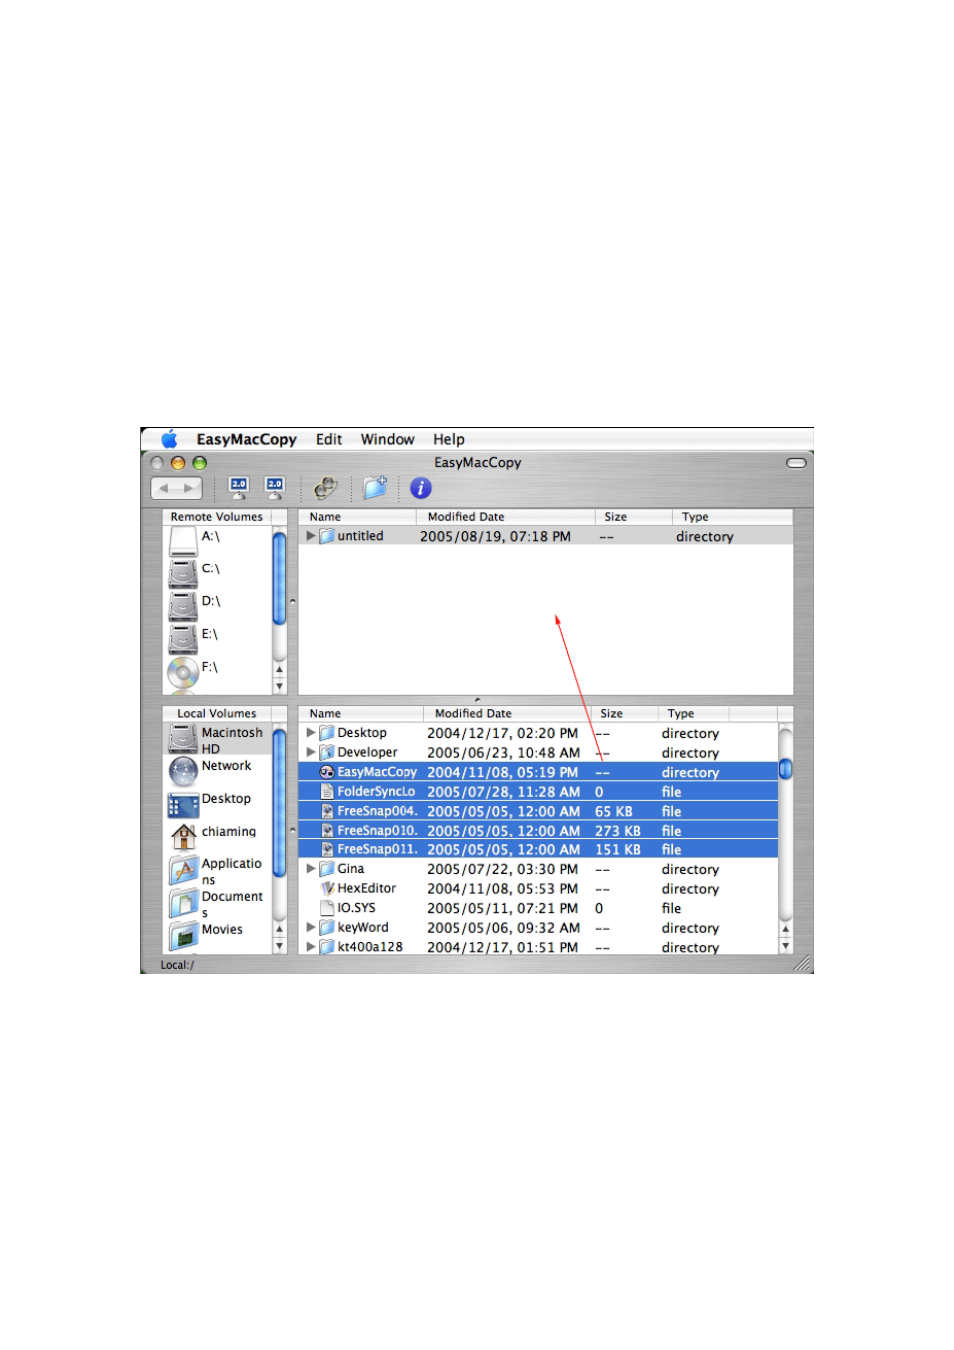Click local file list scrollbar up arrow
Viewport: 954px width, 1350px height.
(x=786, y=929)
